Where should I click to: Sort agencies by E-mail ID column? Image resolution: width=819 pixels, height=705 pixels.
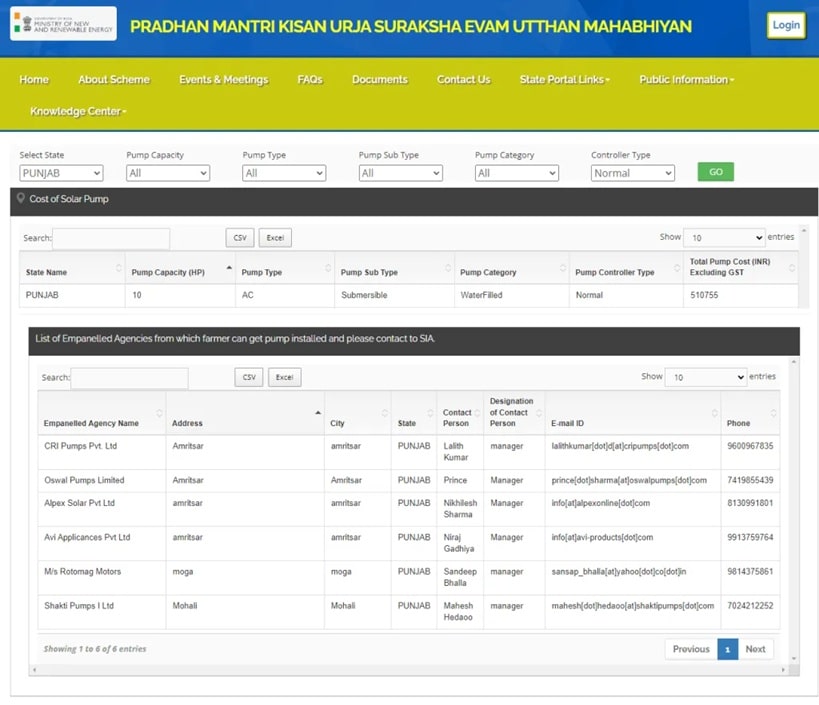633,413
